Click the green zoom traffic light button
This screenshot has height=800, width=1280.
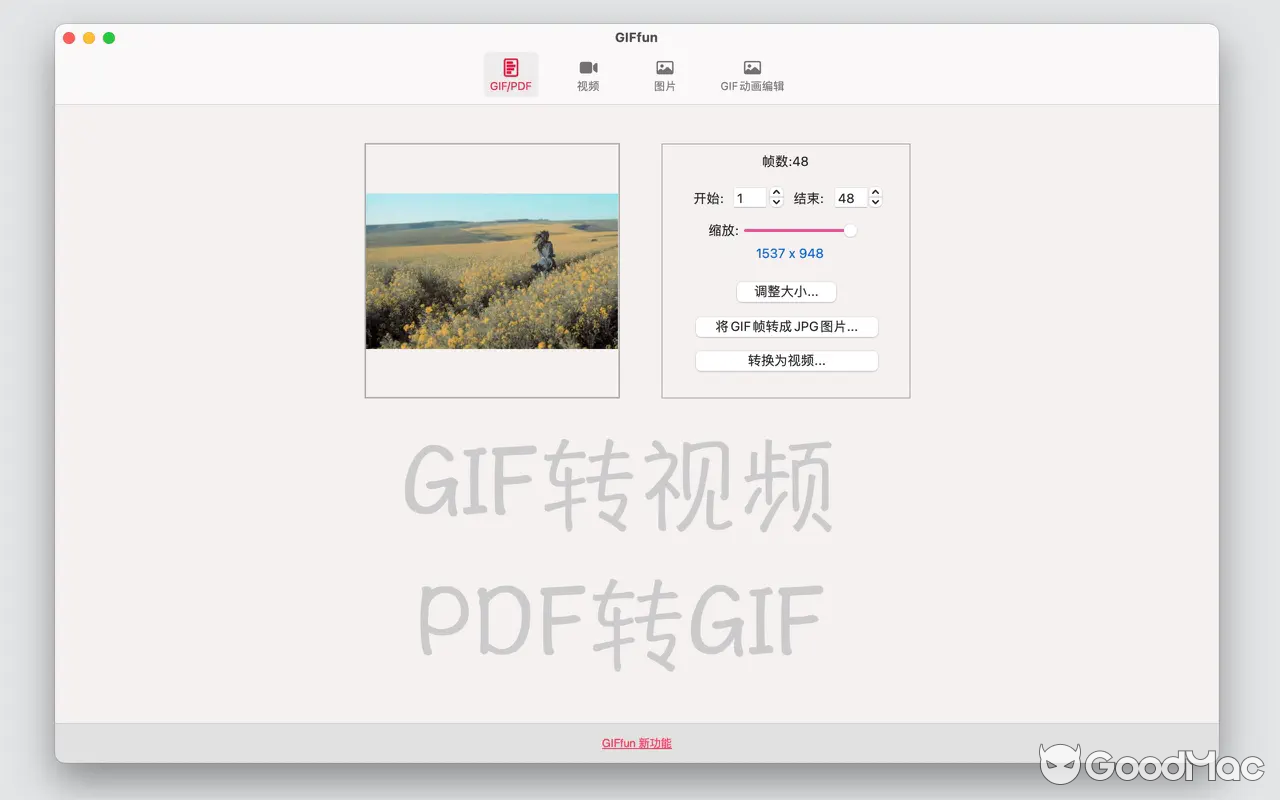click(x=109, y=37)
